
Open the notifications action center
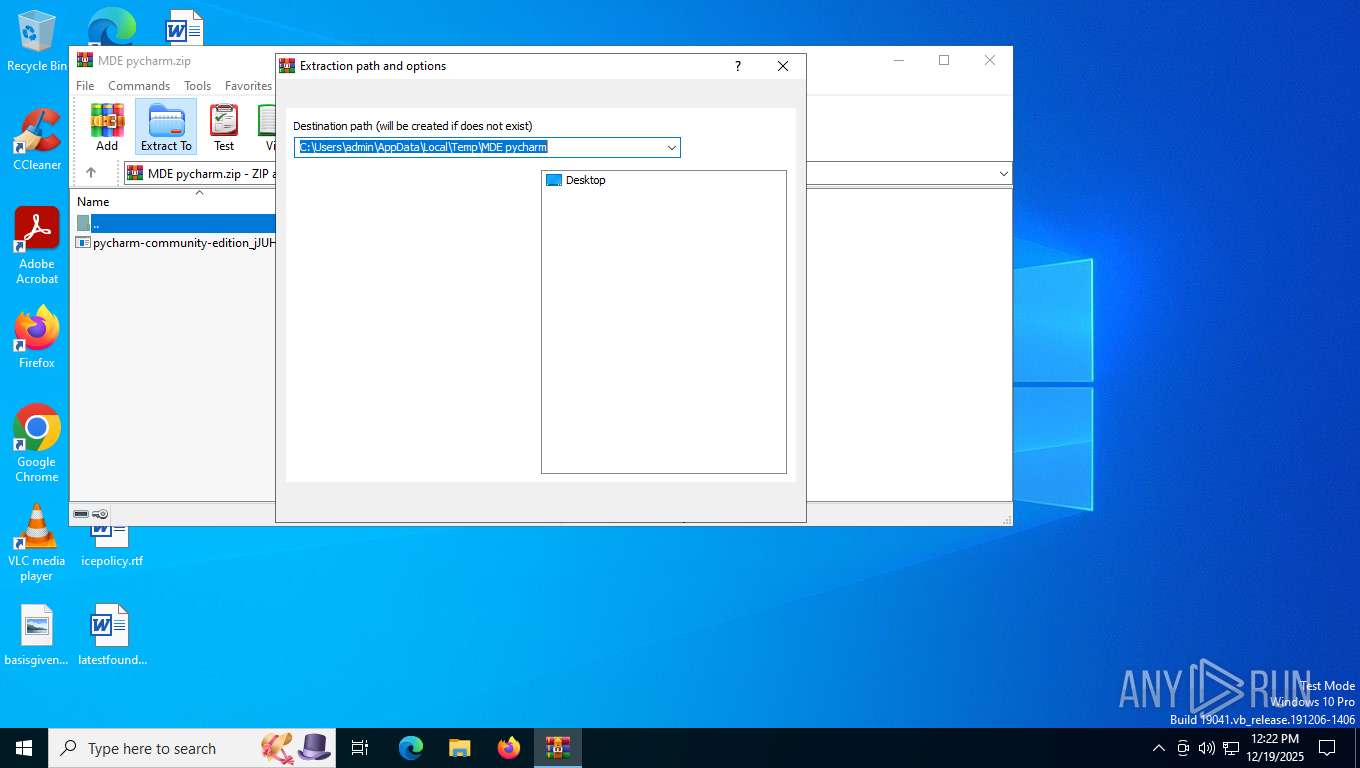click(x=1327, y=748)
